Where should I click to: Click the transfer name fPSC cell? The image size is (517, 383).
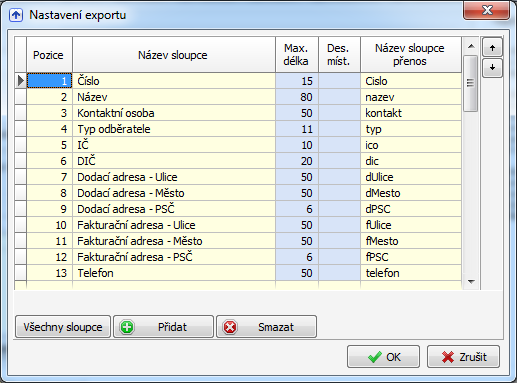click(x=411, y=257)
